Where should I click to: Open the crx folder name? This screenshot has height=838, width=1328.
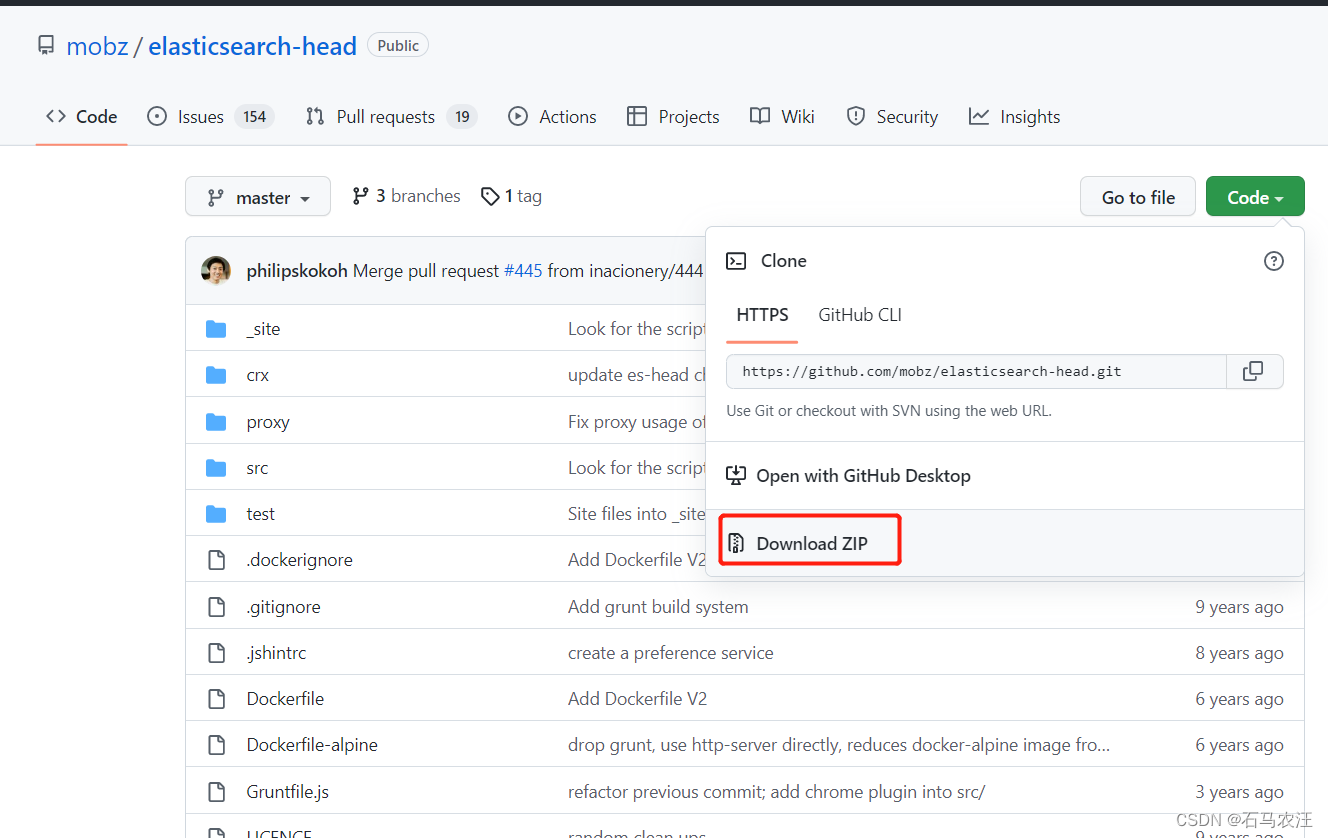point(258,375)
